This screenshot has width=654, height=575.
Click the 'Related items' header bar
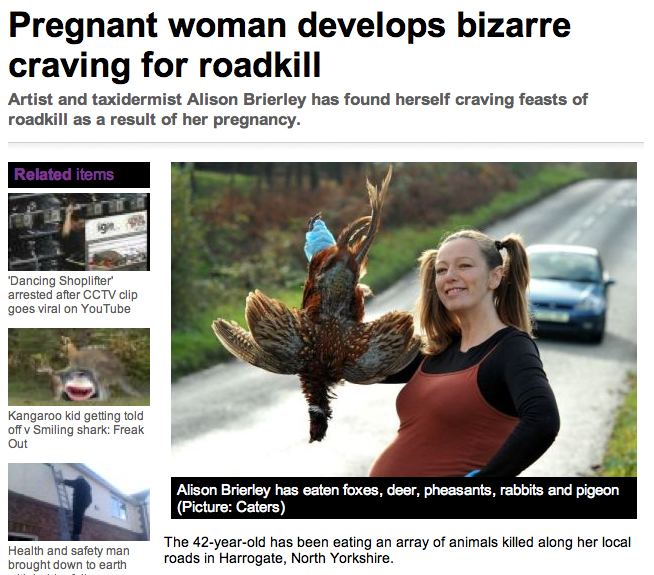coord(79,175)
